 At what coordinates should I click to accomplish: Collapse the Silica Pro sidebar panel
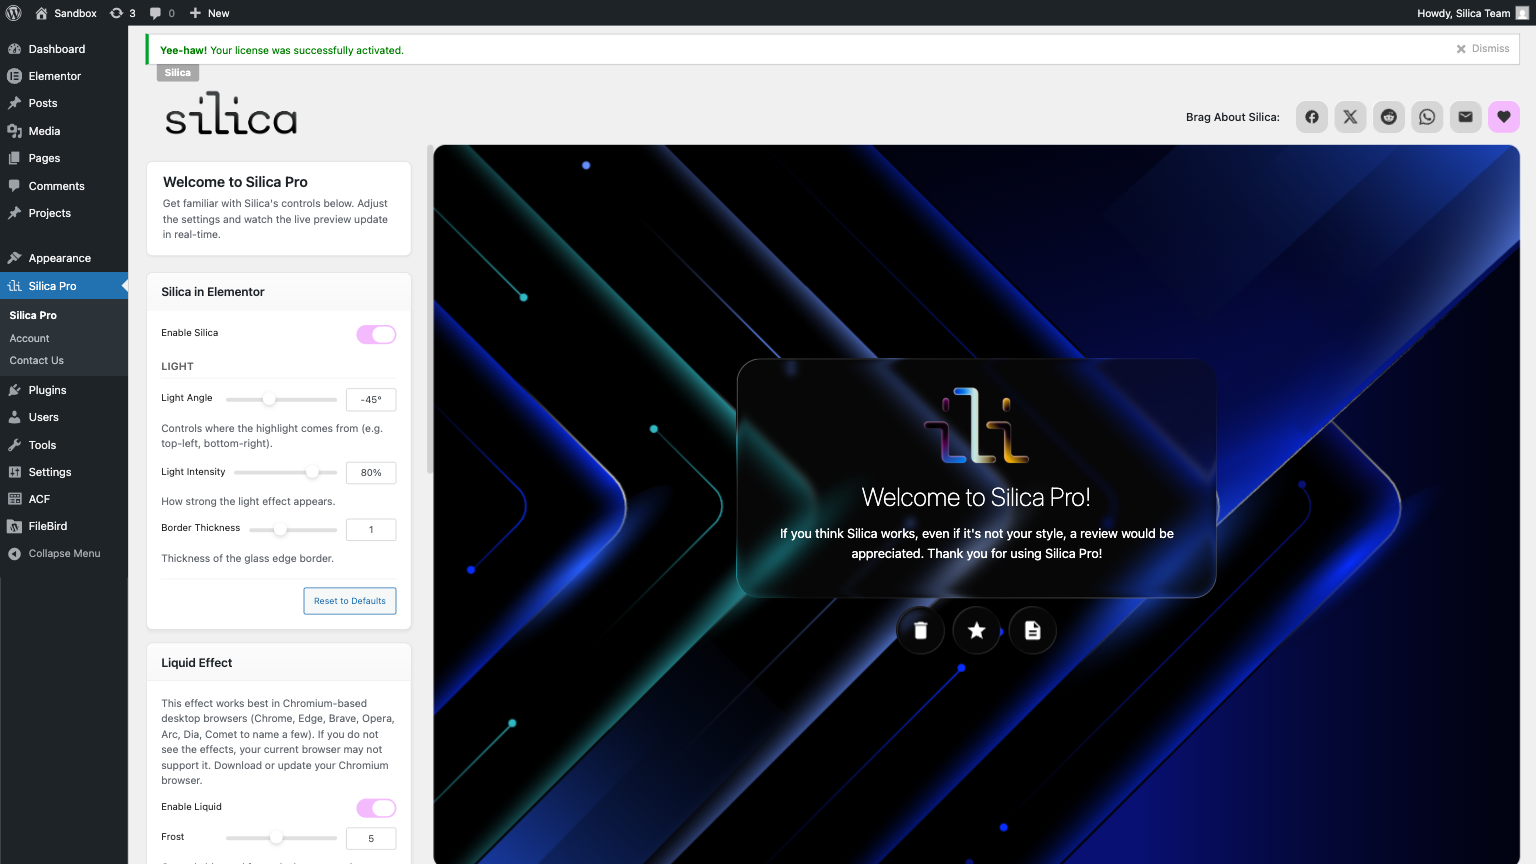click(x=125, y=285)
